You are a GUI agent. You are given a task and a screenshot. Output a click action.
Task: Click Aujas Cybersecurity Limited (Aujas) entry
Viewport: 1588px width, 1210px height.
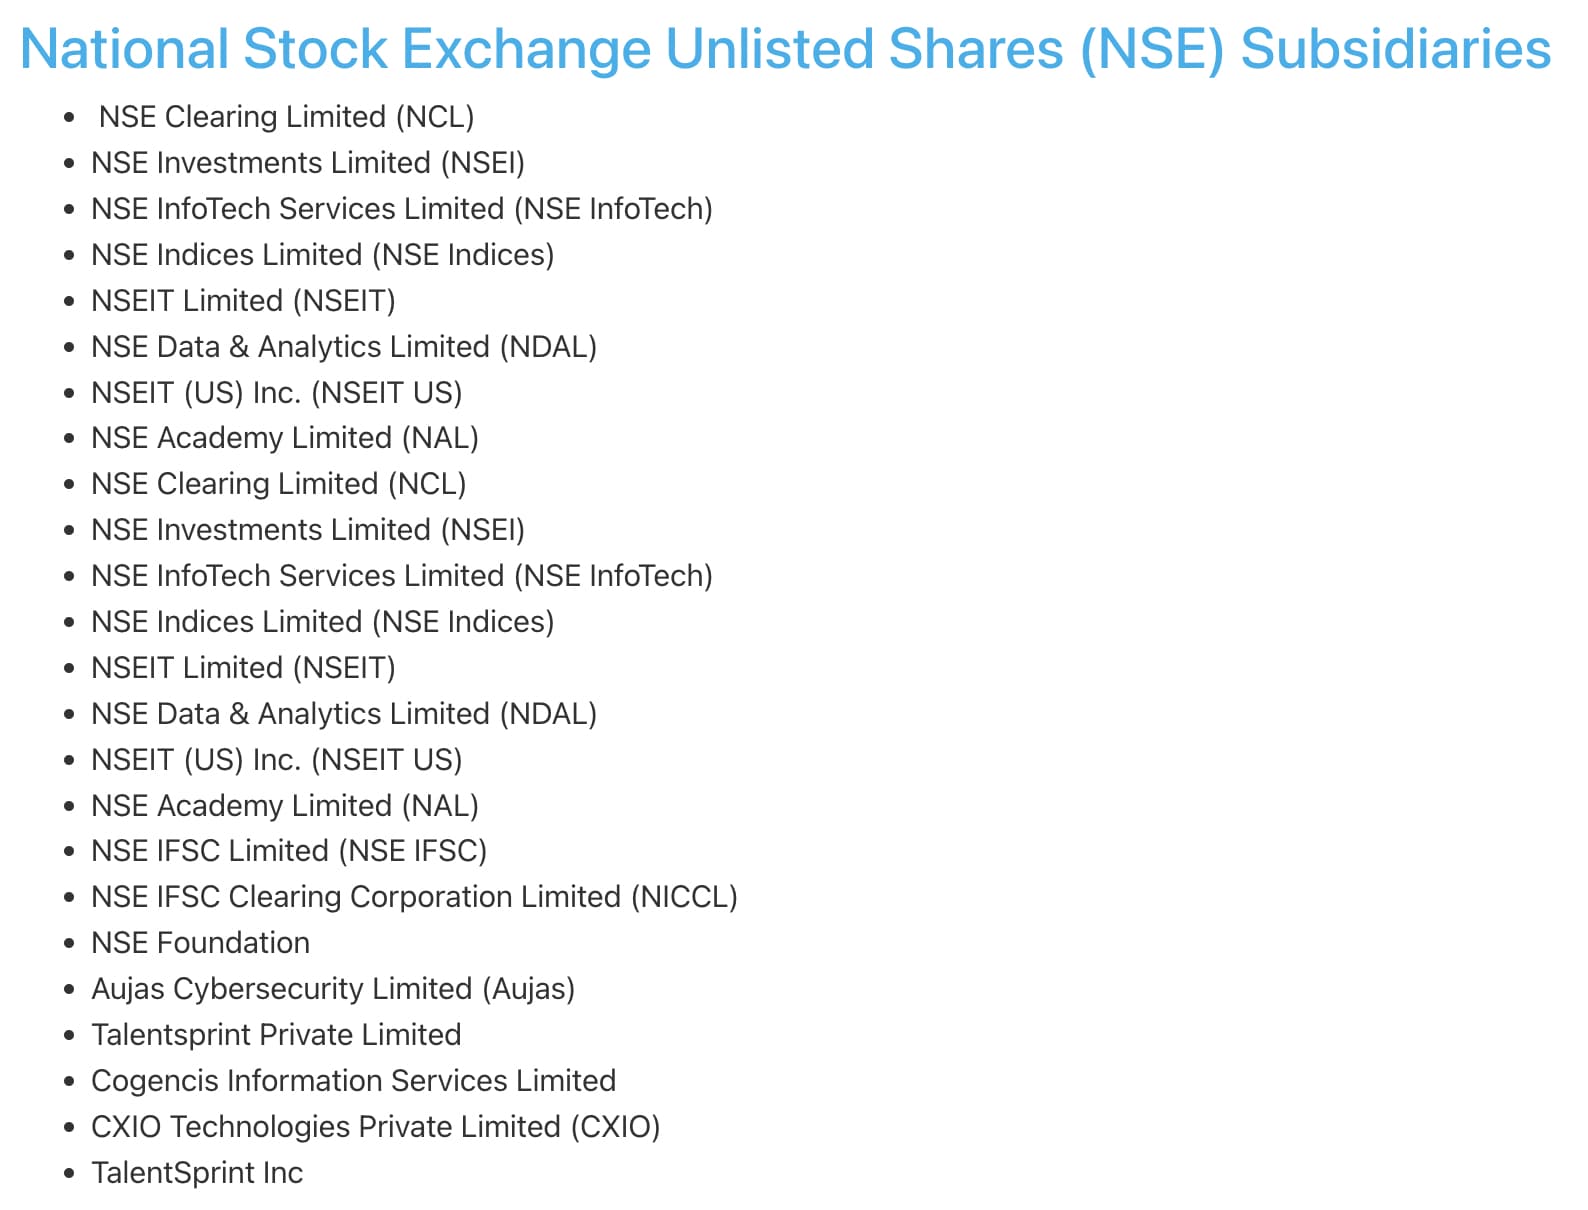333,989
